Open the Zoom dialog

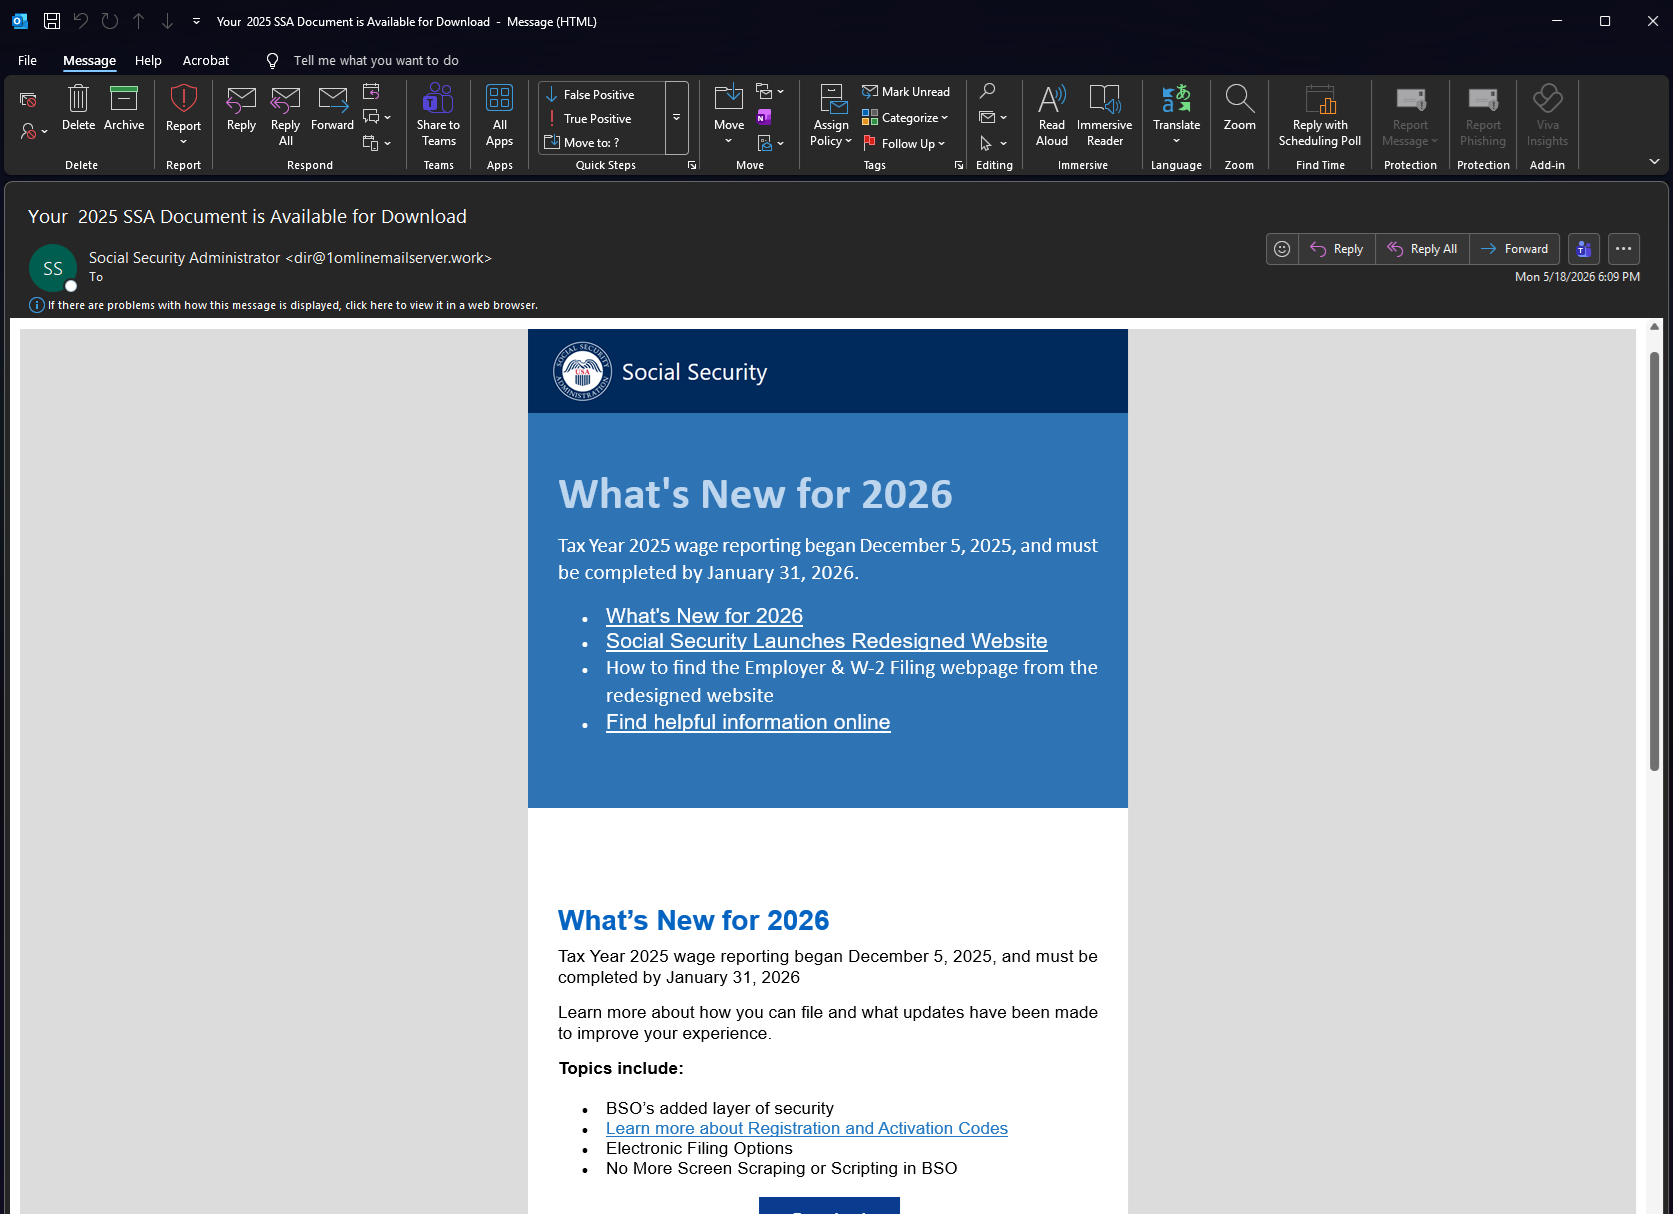point(1240,108)
